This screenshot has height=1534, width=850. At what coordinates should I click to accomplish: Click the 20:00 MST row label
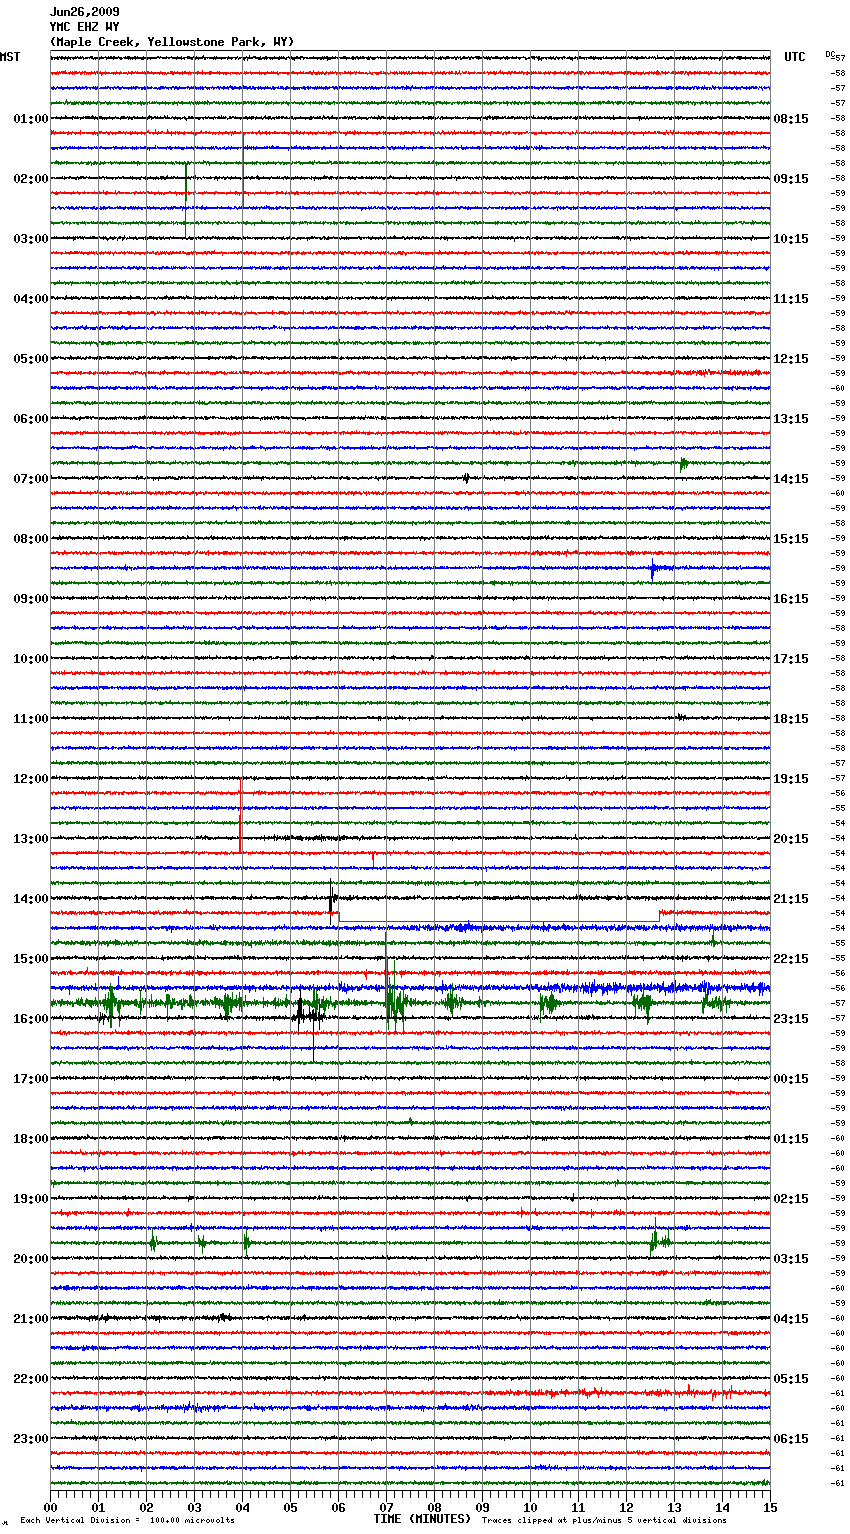(31, 1259)
